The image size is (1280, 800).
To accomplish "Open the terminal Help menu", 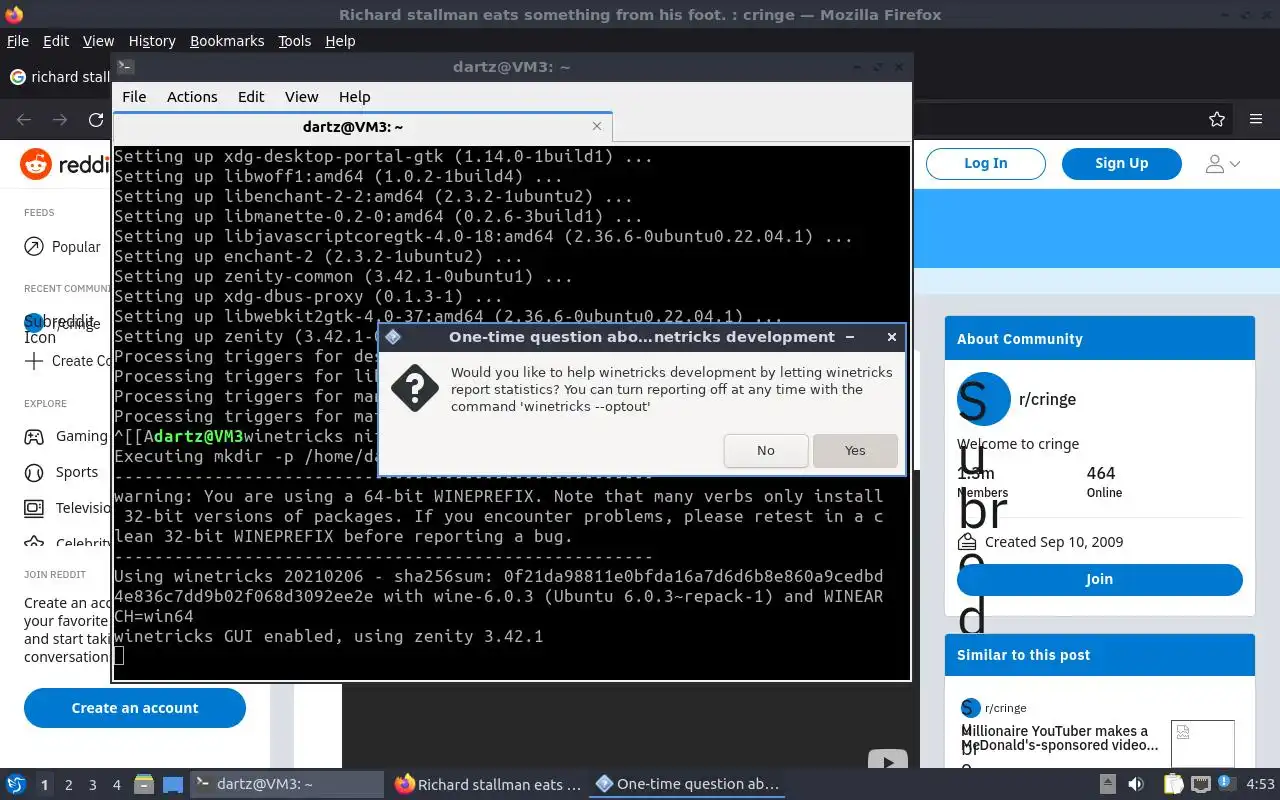I will tap(354, 97).
